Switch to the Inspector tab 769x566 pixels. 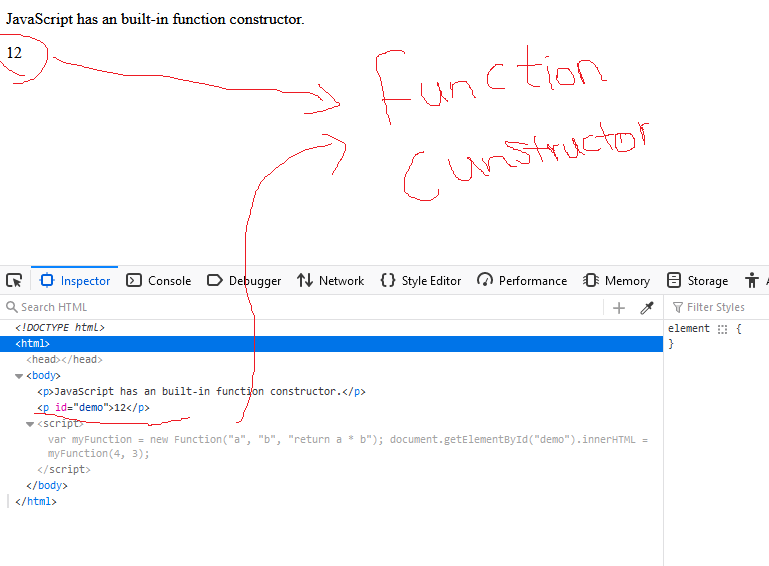tap(75, 281)
